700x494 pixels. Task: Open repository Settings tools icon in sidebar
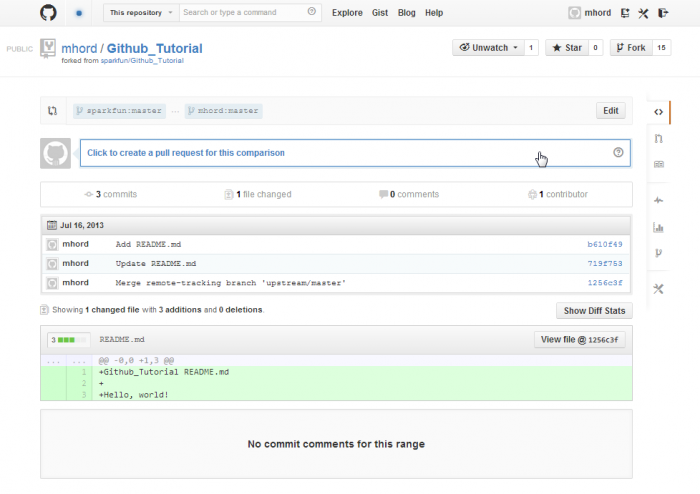click(658, 289)
